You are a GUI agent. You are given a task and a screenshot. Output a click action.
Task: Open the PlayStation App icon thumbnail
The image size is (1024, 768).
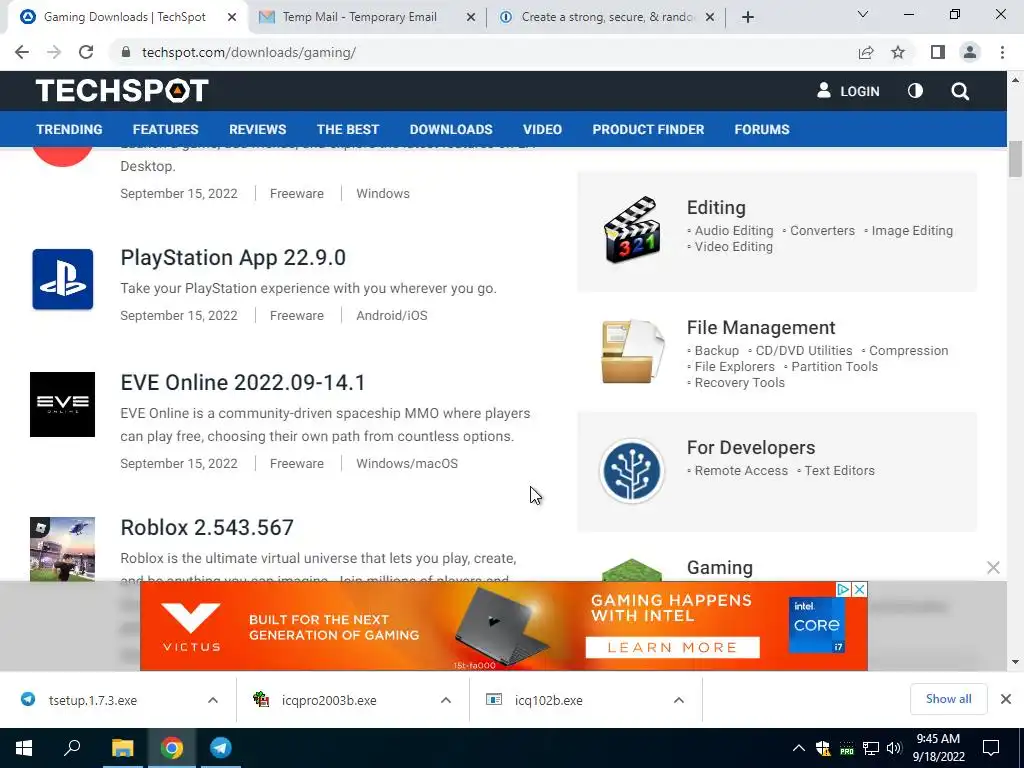(63, 280)
